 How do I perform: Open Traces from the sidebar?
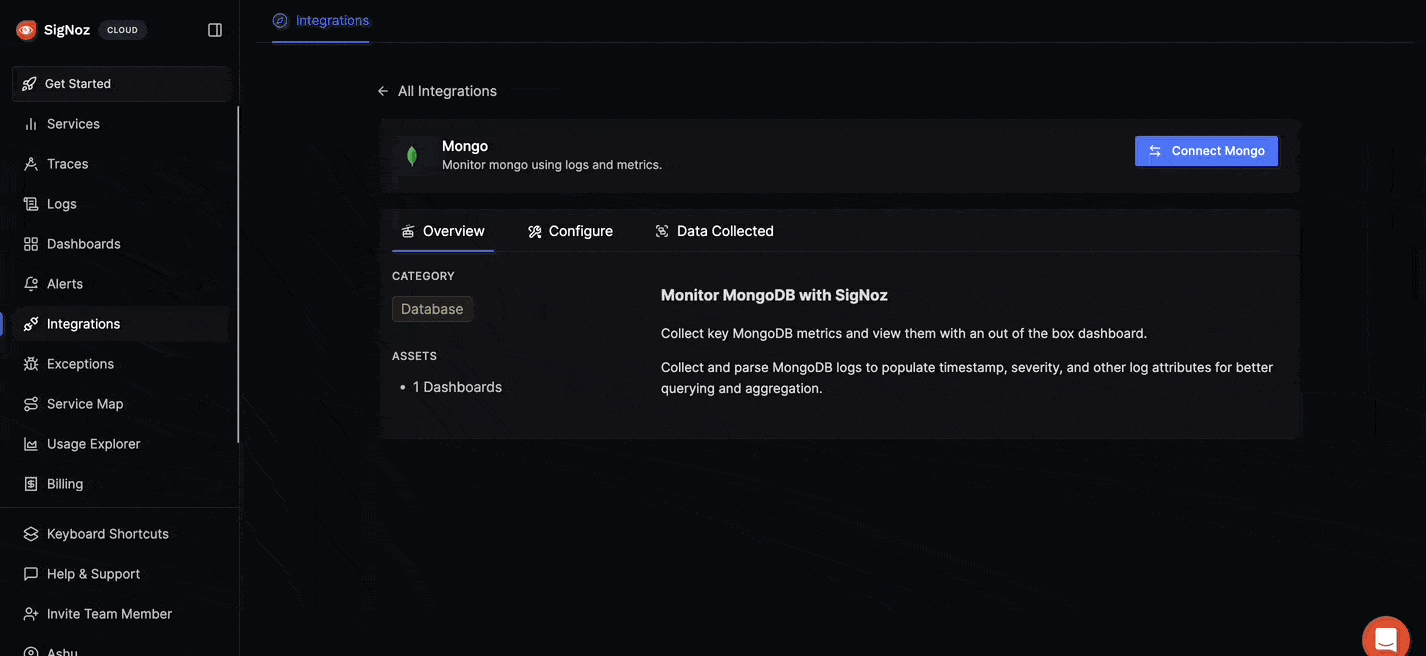[x=121, y=164]
